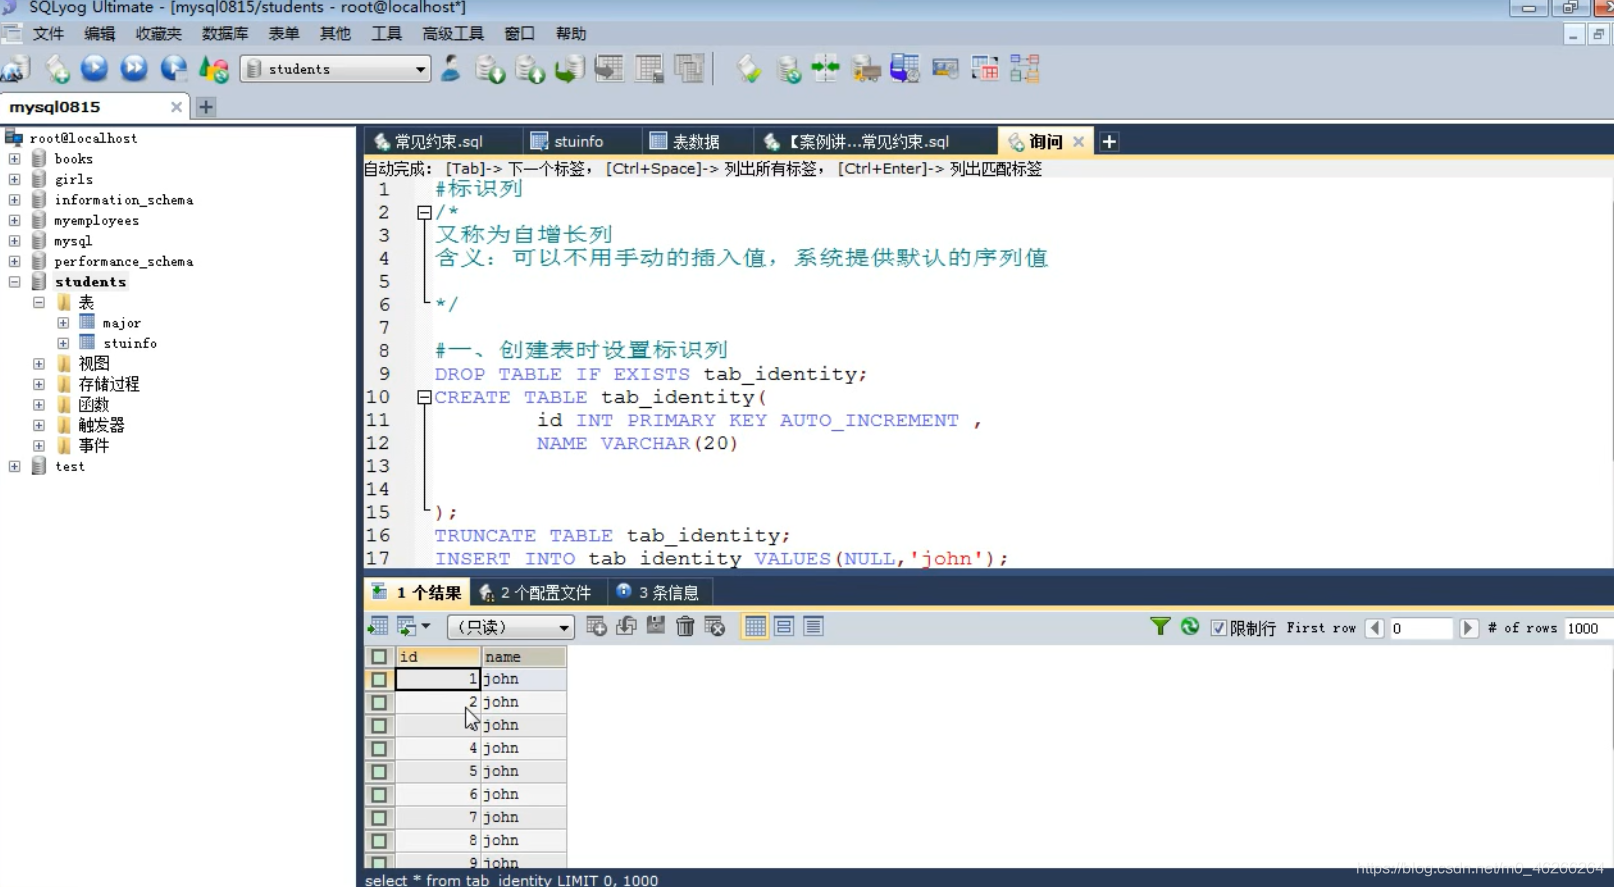Click the new query editor icon
The width and height of the screenshot is (1614, 887).
click(57, 69)
